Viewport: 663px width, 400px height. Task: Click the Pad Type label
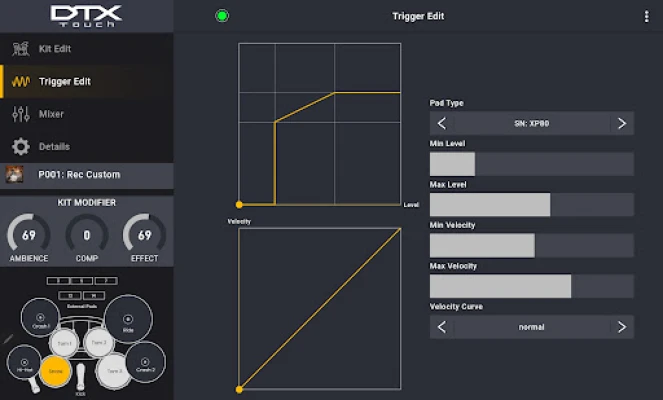[447, 103]
